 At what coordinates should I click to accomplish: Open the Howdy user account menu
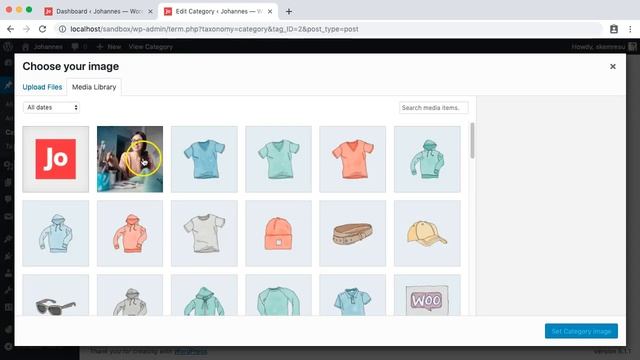point(604,47)
